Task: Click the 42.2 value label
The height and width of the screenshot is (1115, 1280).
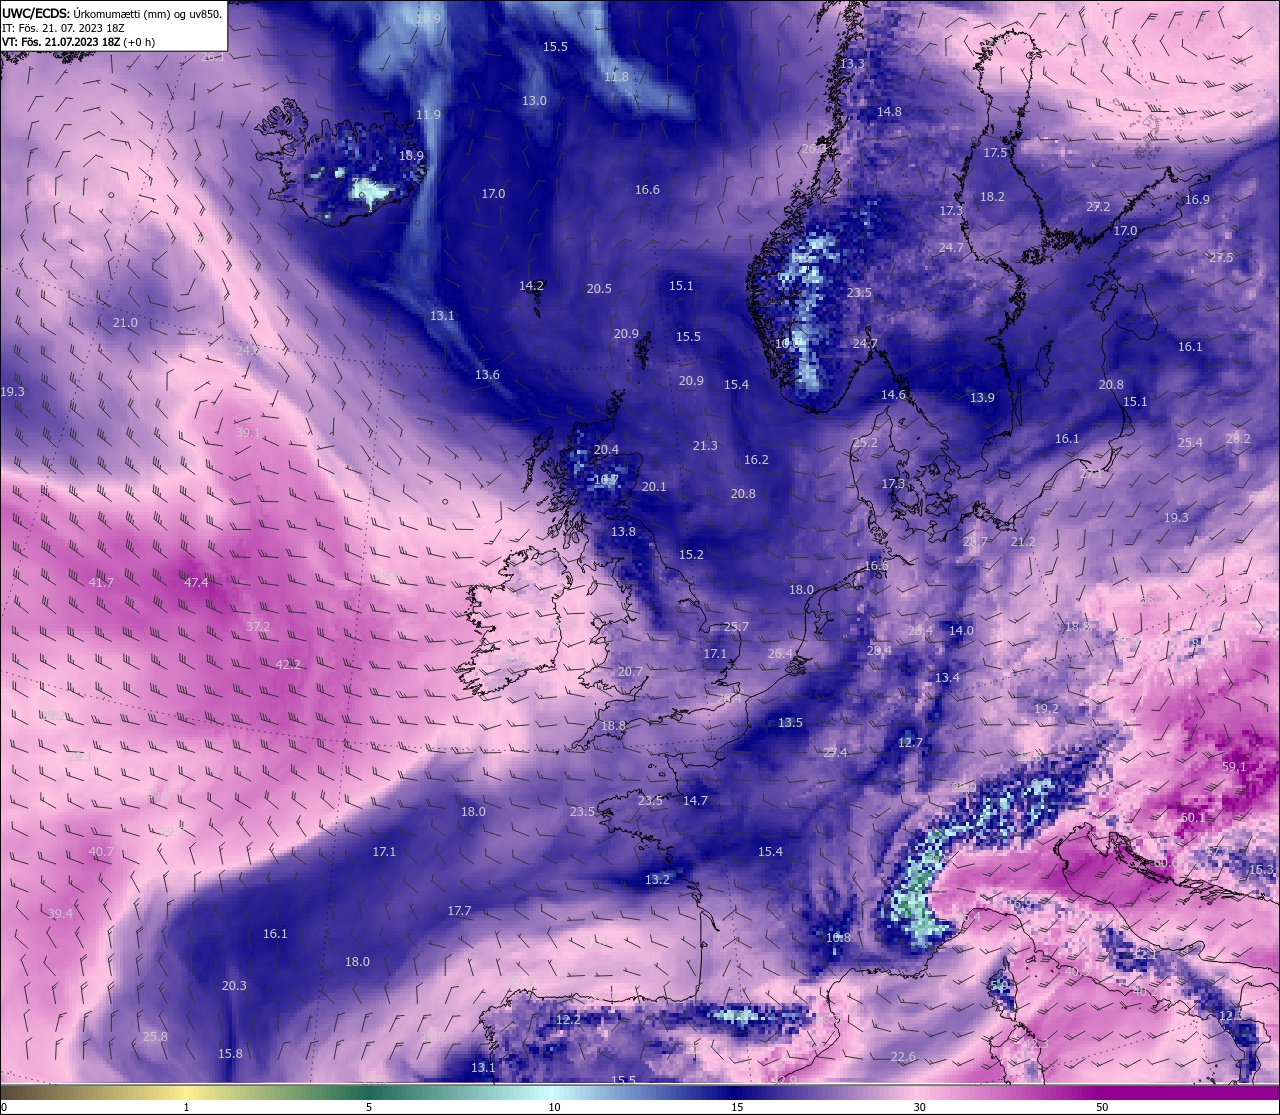Action: coord(288,665)
